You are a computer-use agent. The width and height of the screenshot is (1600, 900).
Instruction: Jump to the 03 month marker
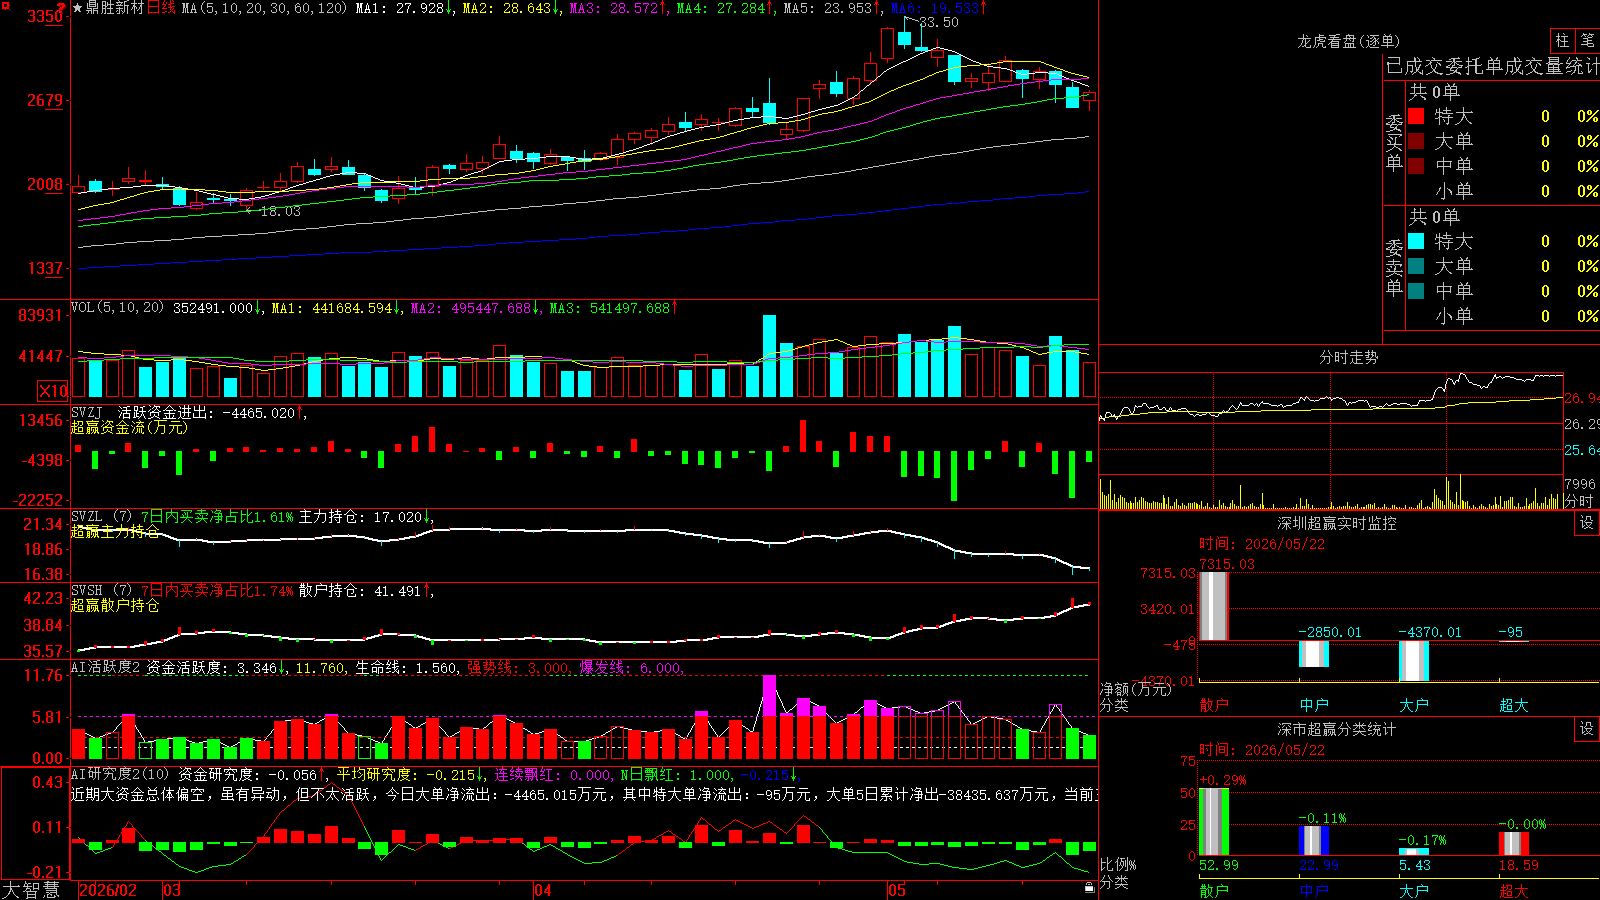coord(172,890)
